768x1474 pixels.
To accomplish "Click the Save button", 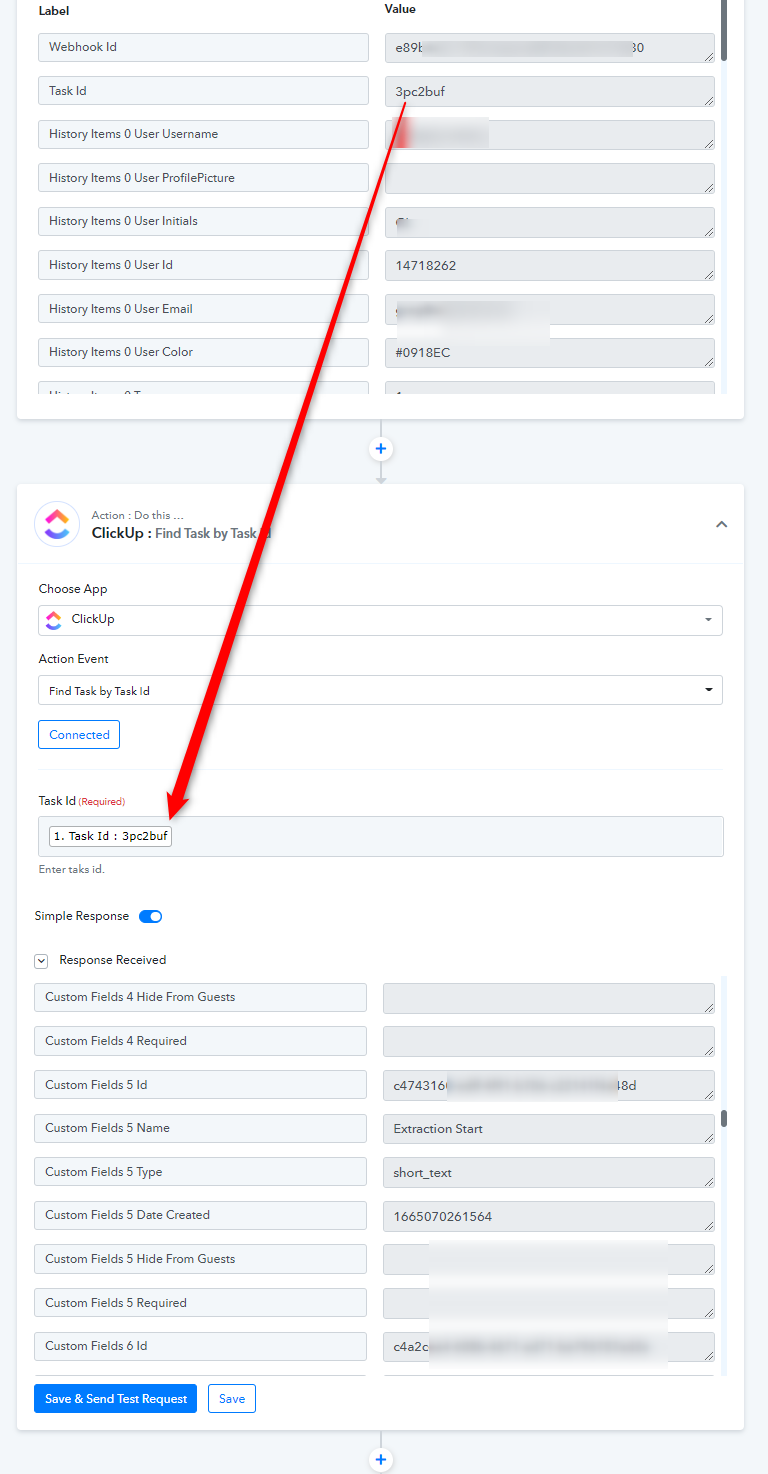I will coord(232,1398).
